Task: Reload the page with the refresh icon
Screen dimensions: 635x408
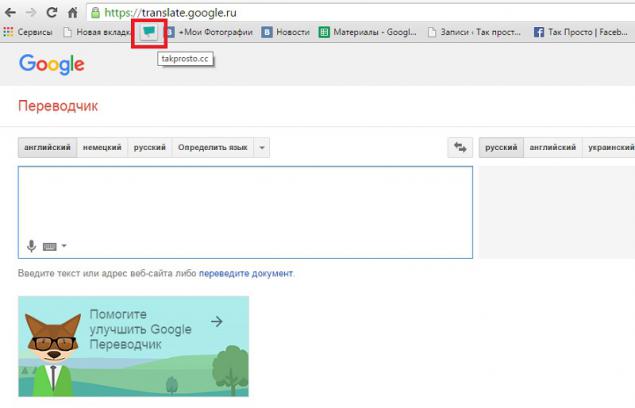Action: (52, 12)
